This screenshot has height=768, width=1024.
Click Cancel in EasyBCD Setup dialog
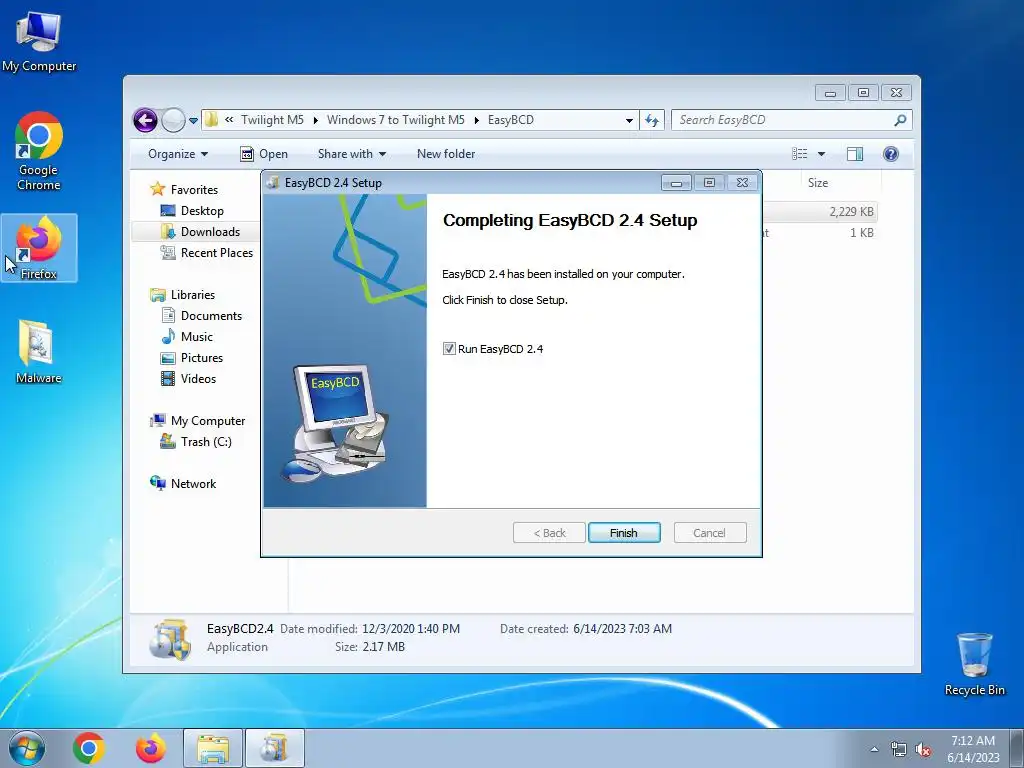click(x=709, y=533)
